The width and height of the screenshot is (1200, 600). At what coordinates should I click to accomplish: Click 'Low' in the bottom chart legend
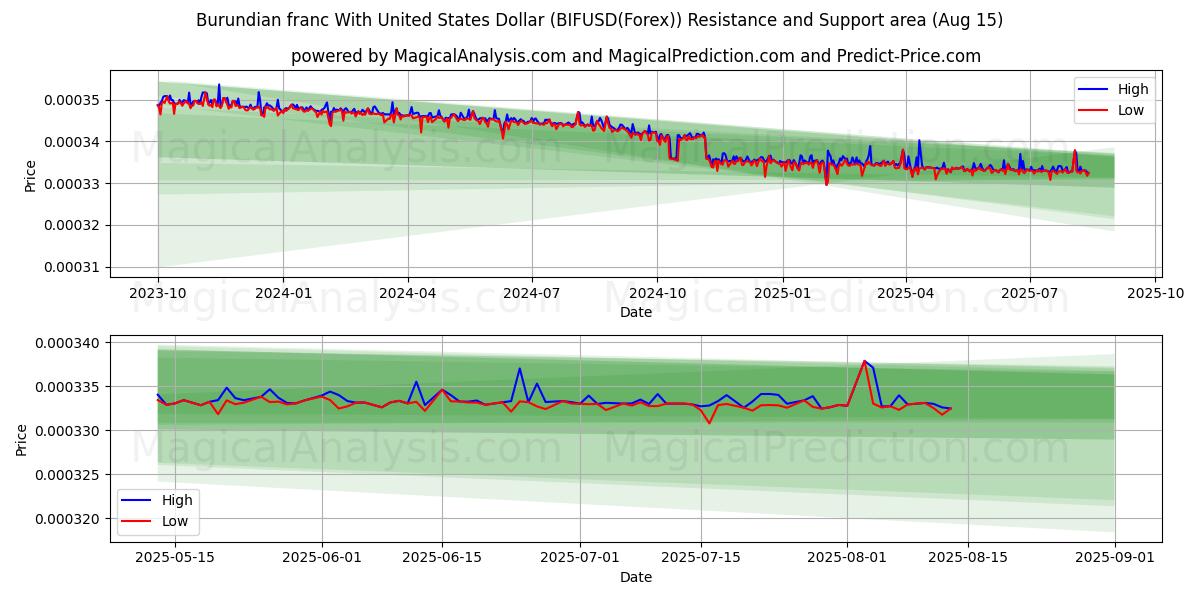pos(175,521)
